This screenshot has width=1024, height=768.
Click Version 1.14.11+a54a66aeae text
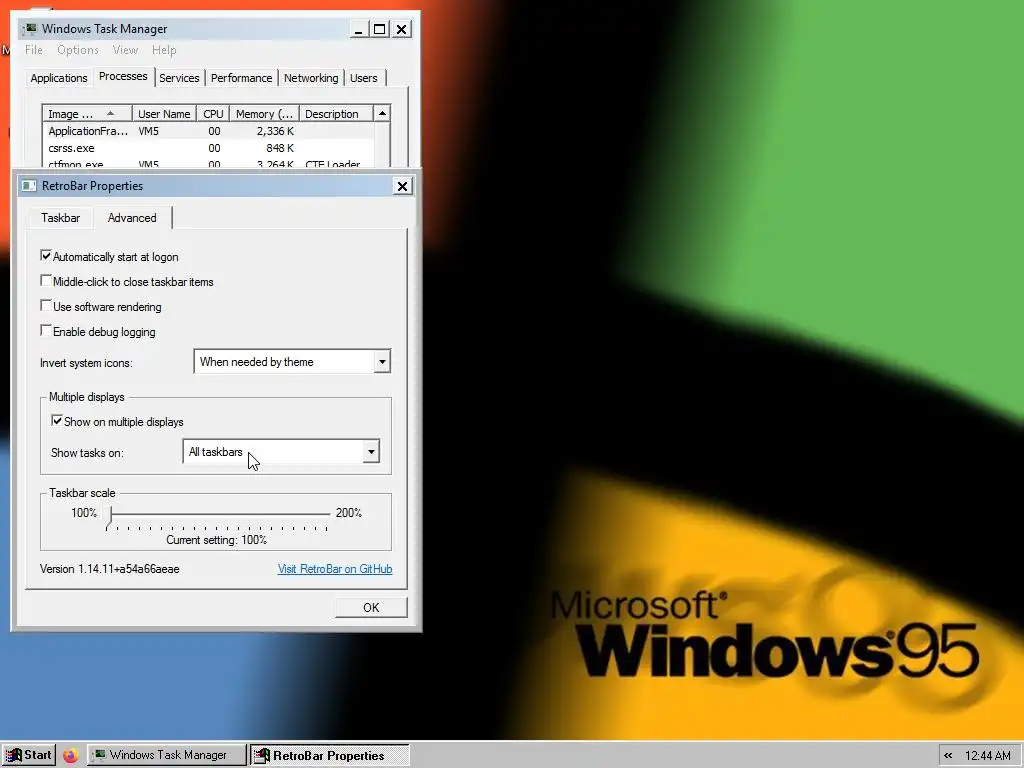110,569
